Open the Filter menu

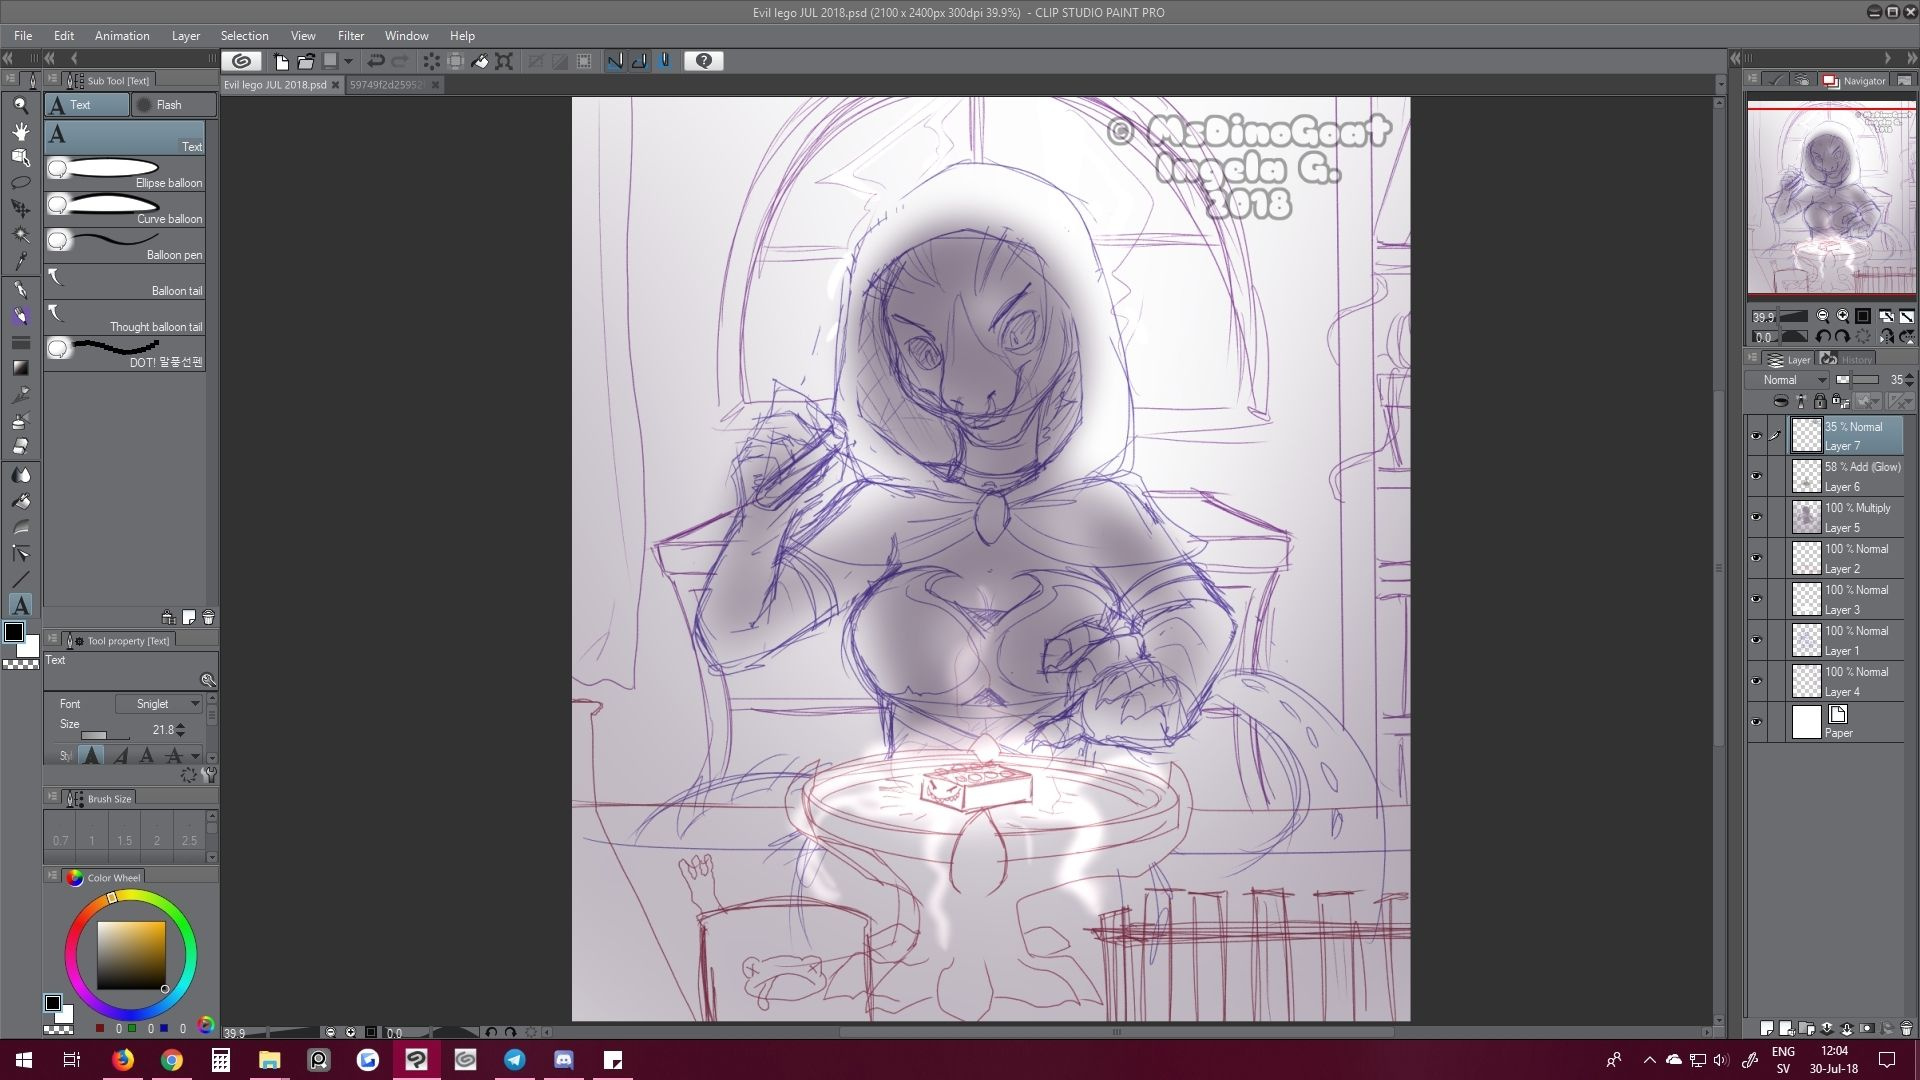[350, 36]
